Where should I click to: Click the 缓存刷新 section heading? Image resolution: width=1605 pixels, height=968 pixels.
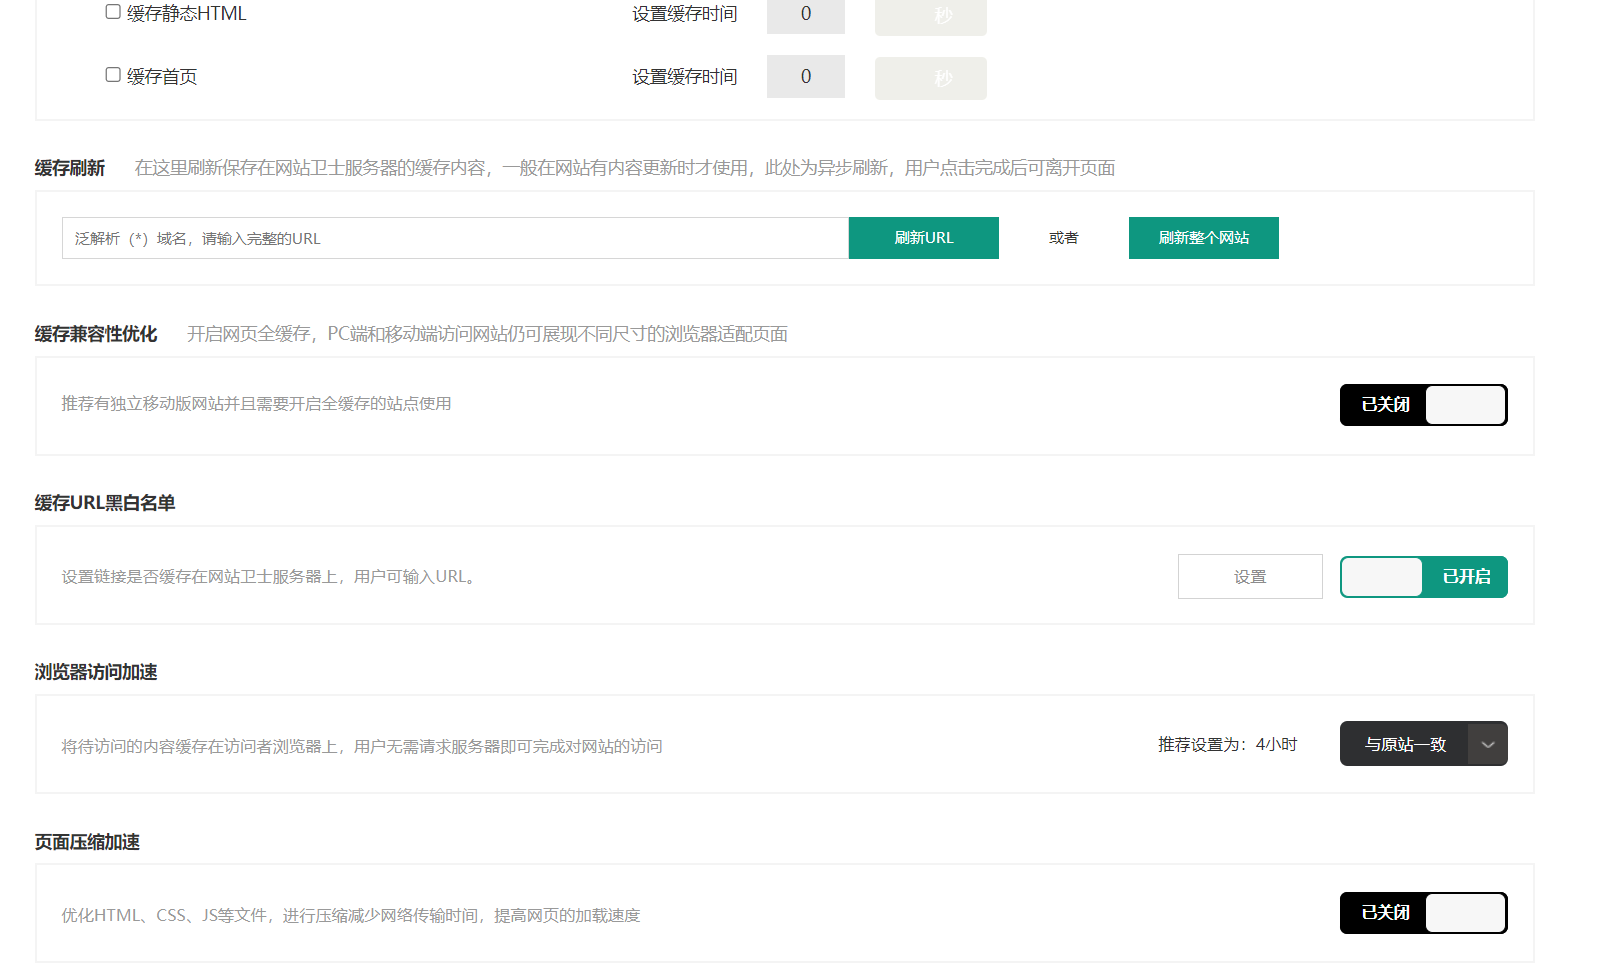click(x=70, y=168)
